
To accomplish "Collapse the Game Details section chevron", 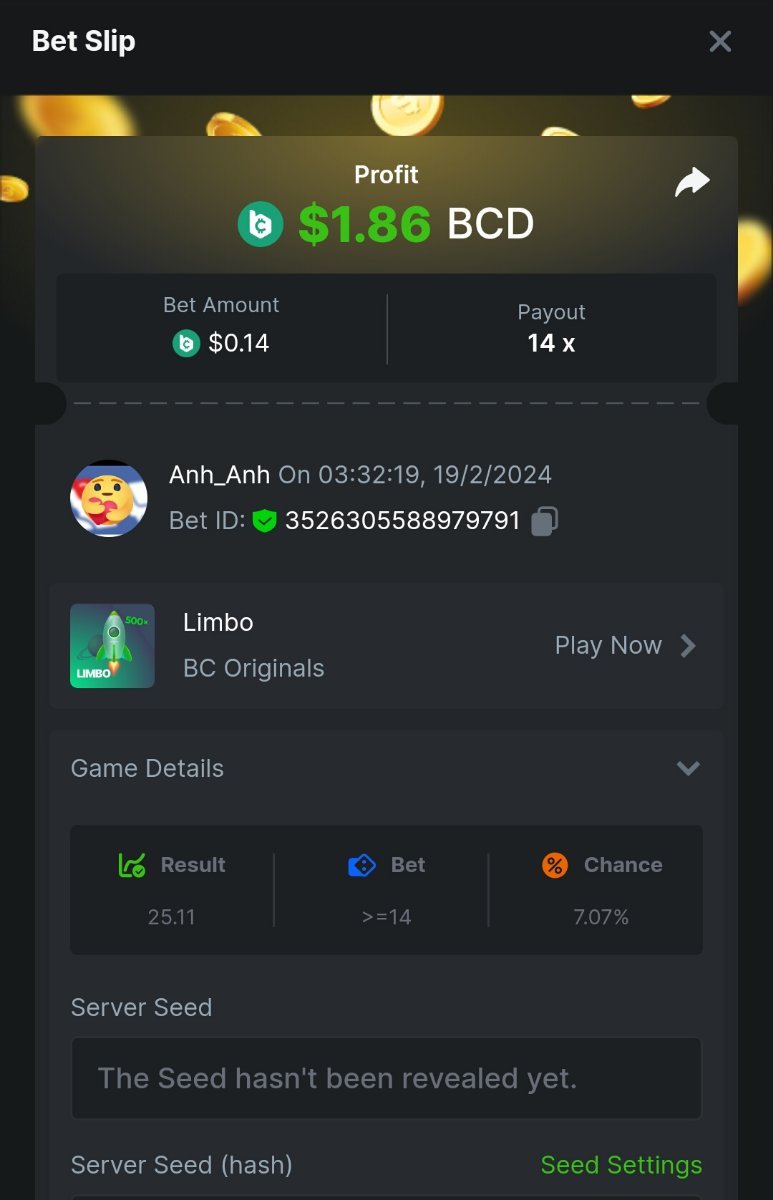I will point(688,768).
